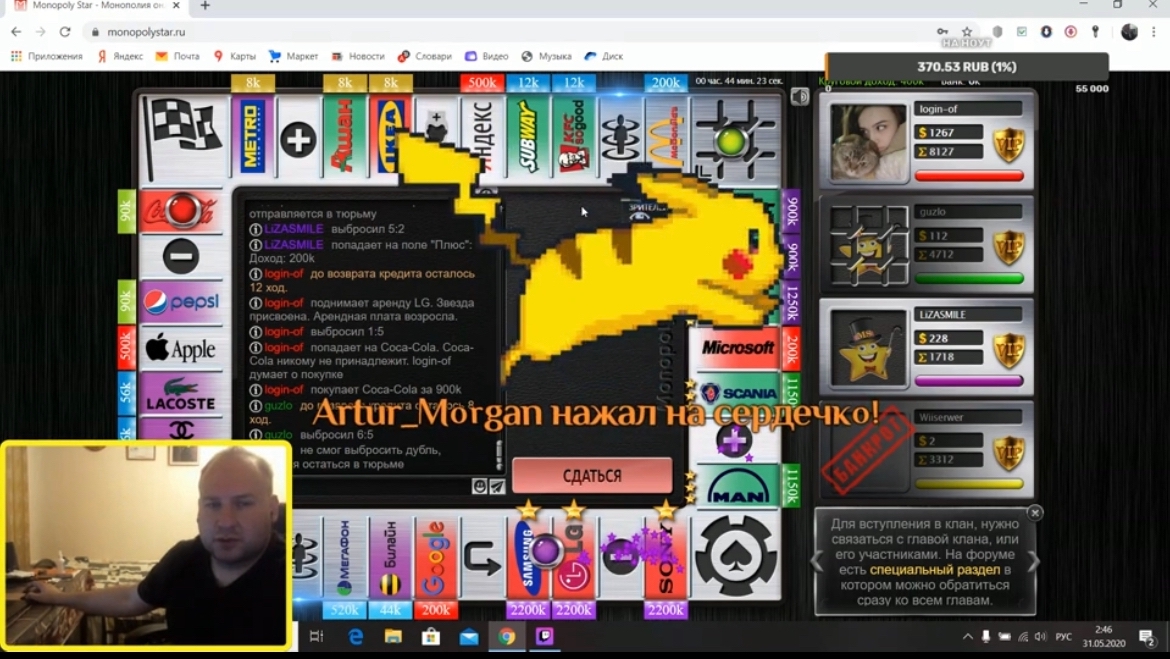Open a new browser tab
Image resolution: width=1170 pixels, height=659 pixels.
[204, 6]
